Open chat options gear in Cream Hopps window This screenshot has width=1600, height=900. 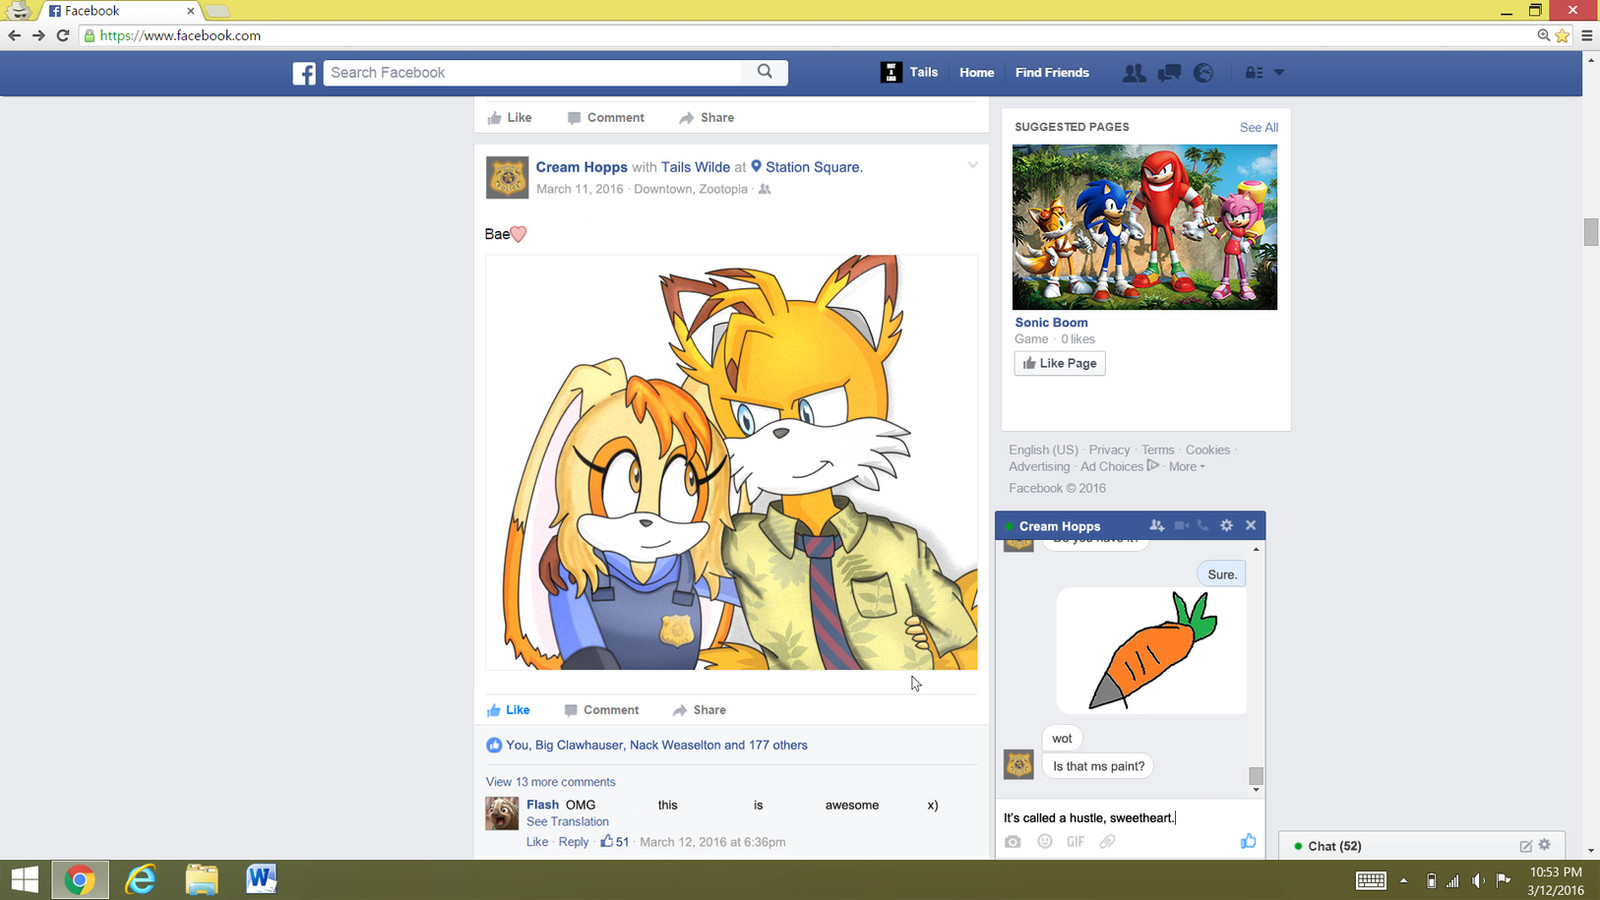(x=1227, y=526)
